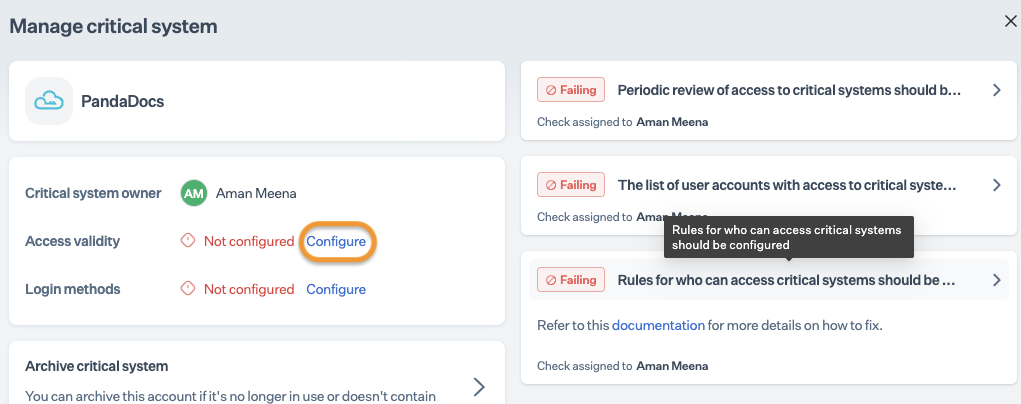Click the Access validity warning icon
Viewport: 1021px width, 404px height.
click(187, 241)
